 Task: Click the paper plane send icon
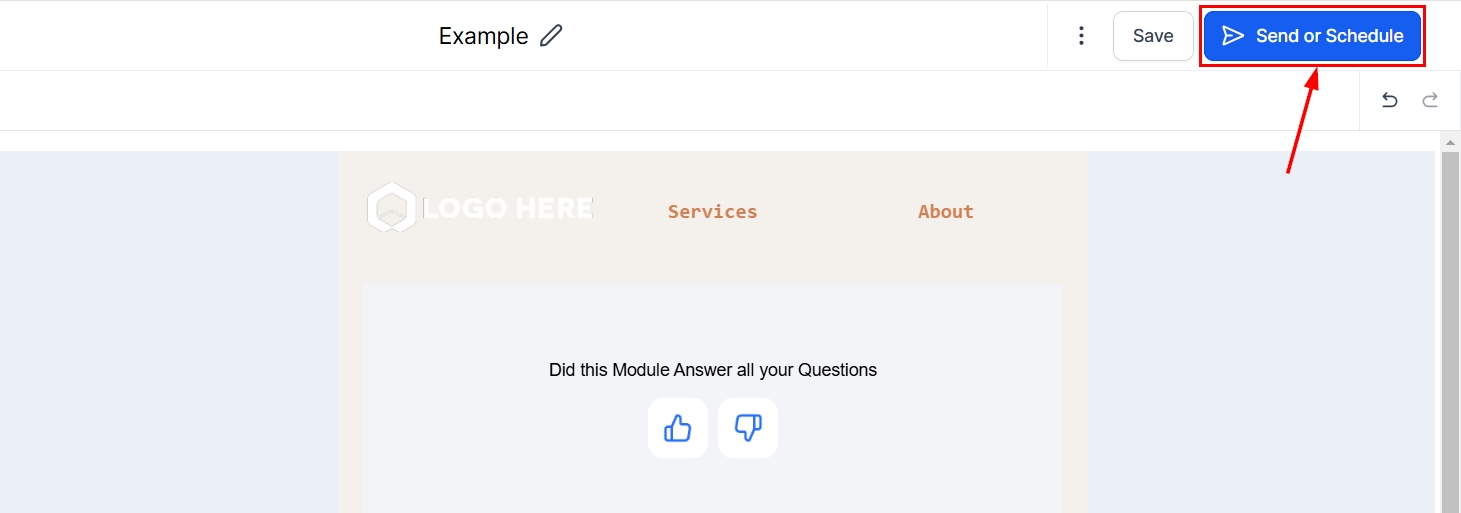[1233, 36]
